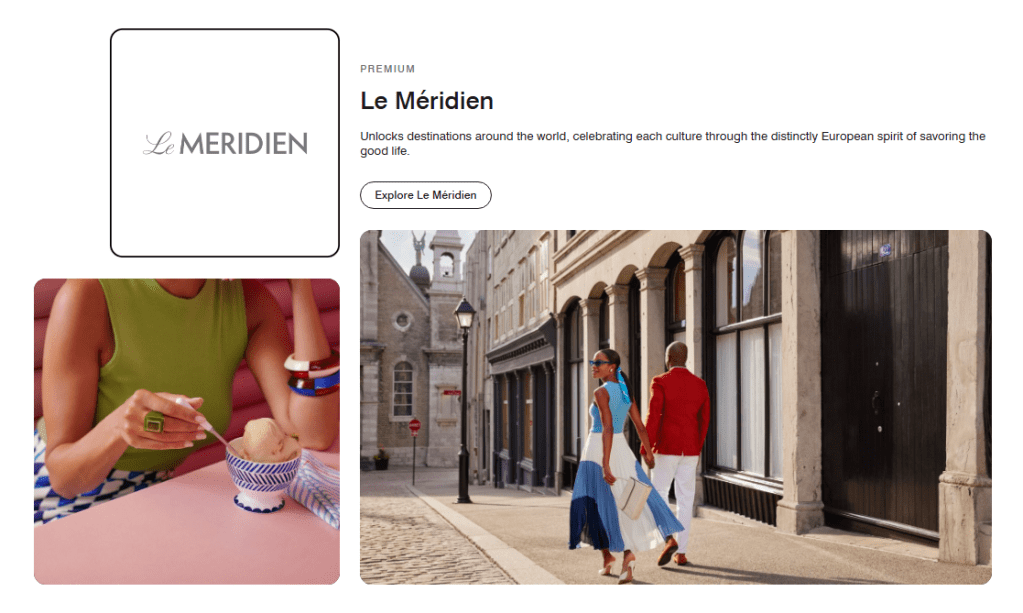Click the Explore Le Méridien button
This screenshot has width=1023, height=613.
click(x=425, y=195)
